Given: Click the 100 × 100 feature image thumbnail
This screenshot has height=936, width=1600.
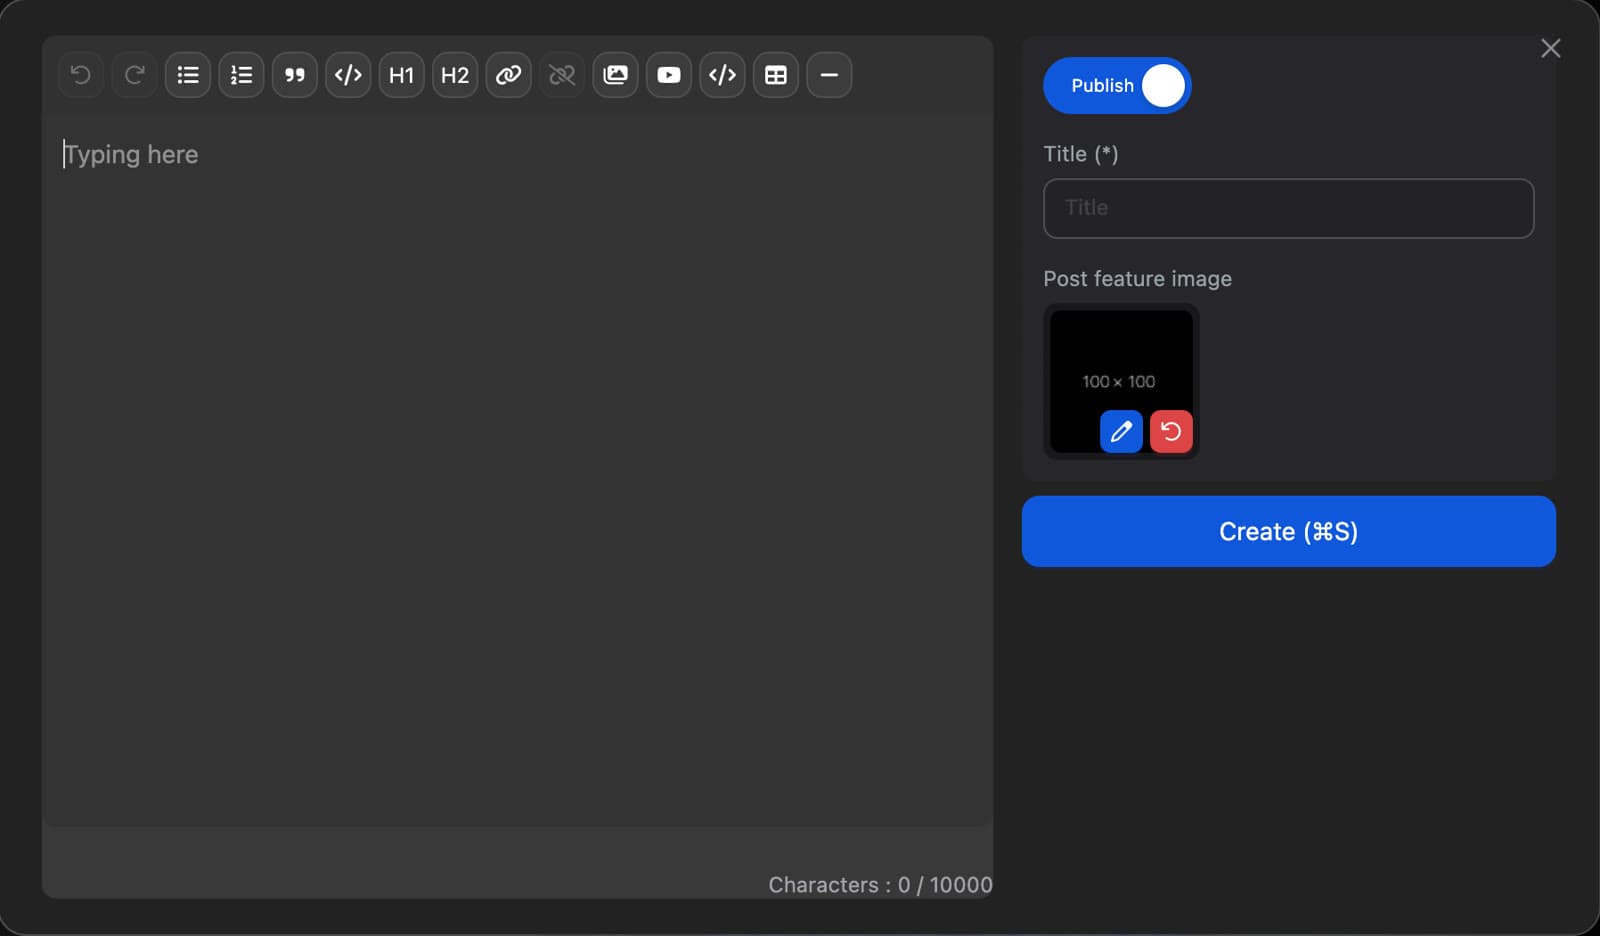Looking at the screenshot, I should tap(1121, 381).
